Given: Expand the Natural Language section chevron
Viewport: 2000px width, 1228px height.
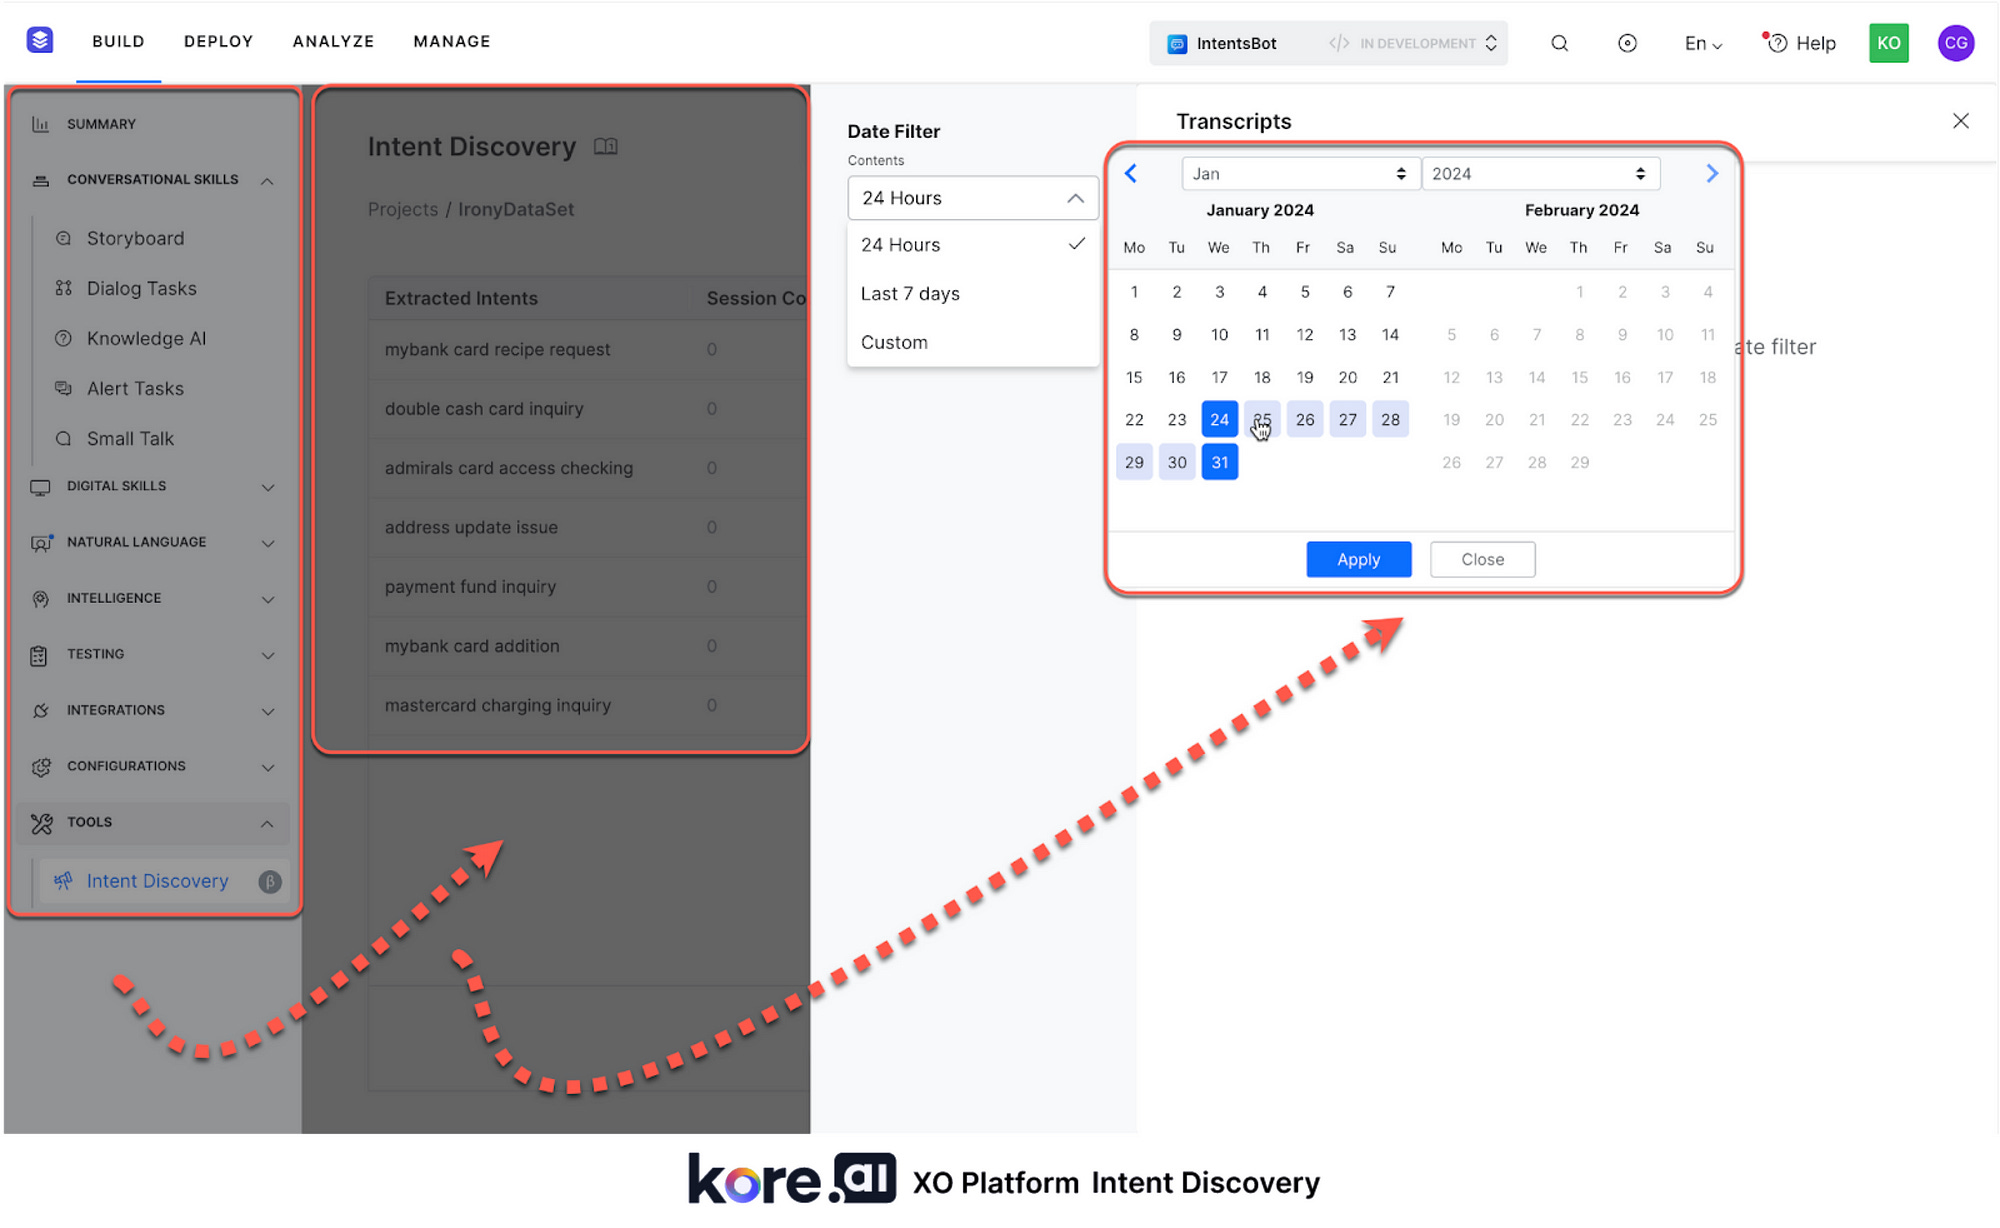Looking at the screenshot, I should (268, 543).
